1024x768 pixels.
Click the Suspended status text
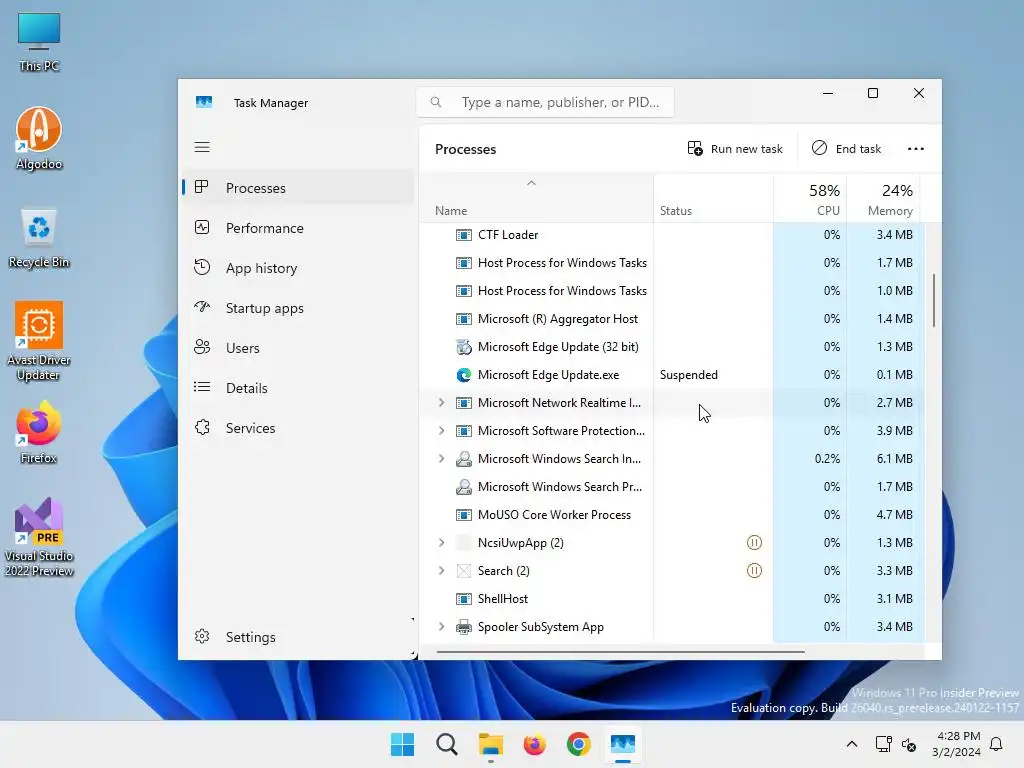tap(688, 375)
